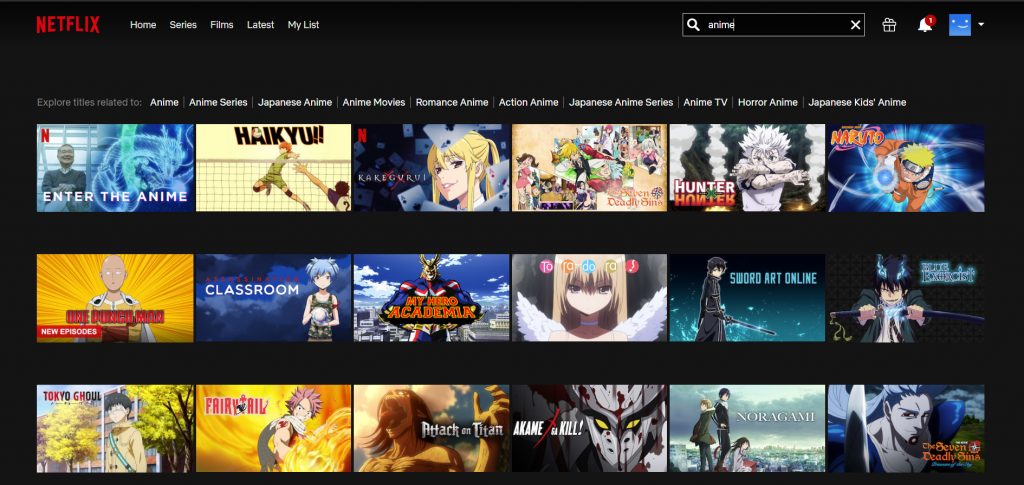This screenshot has height=485, width=1024.
Task: Open the Naruto title thumbnail
Action: click(905, 167)
